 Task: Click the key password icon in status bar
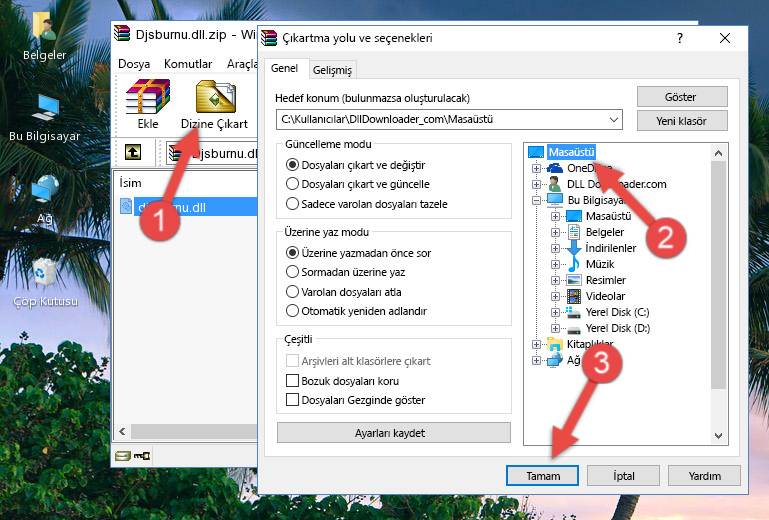coord(142,456)
